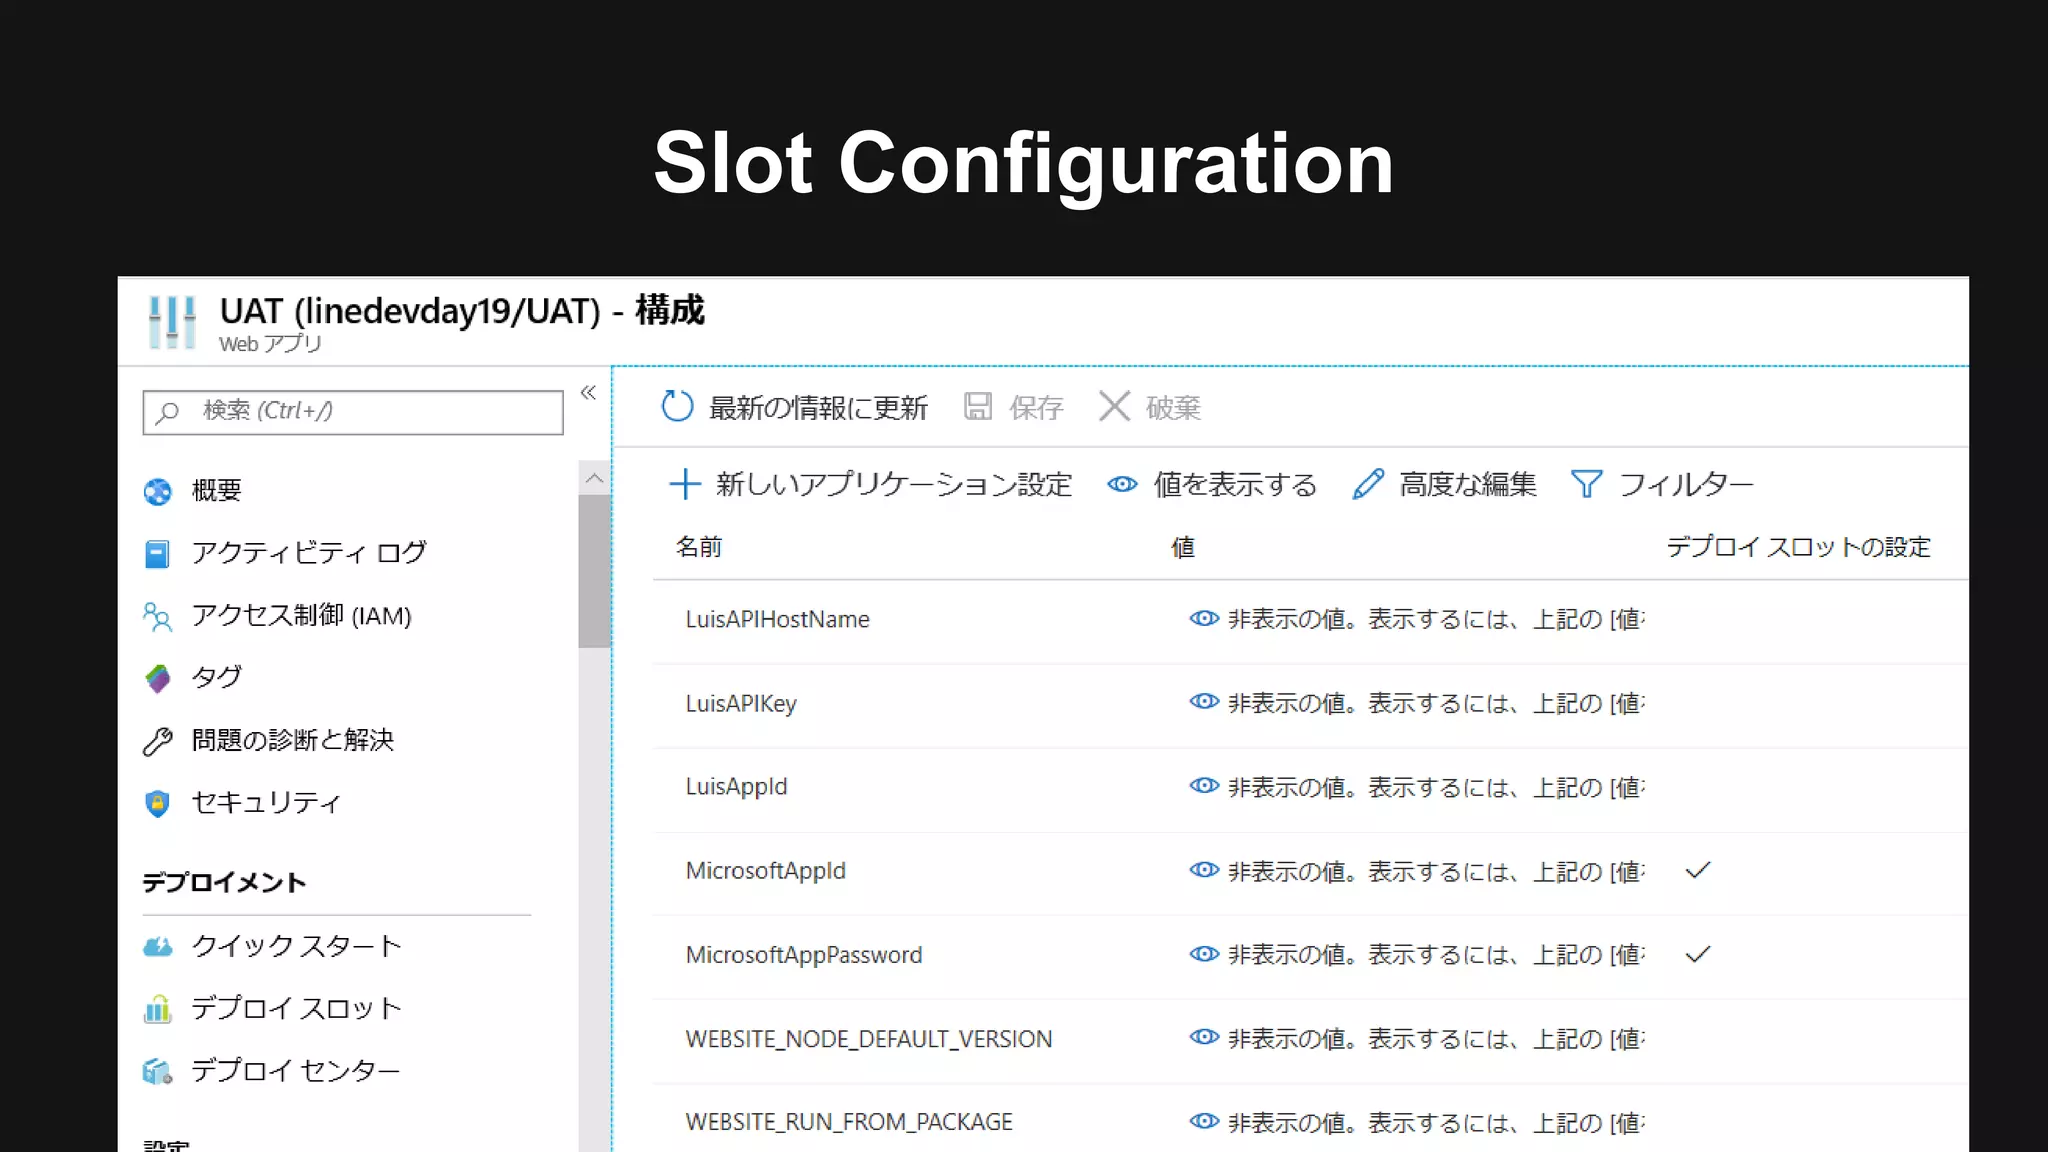Open the LuisAPIHostName setting

777,619
